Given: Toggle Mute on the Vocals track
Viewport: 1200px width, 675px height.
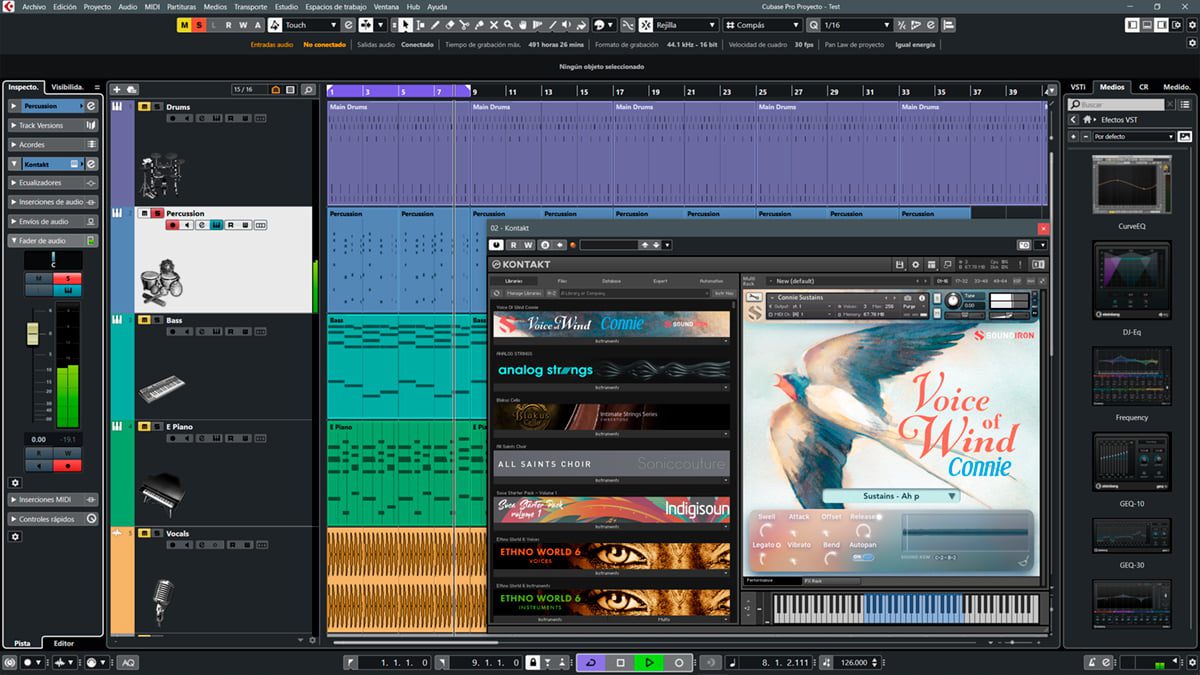Looking at the screenshot, I should pyautogui.click(x=145, y=533).
